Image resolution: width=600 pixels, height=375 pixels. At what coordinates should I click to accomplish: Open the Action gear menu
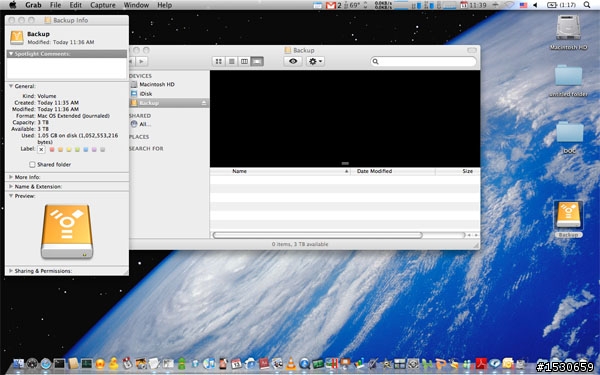315,61
